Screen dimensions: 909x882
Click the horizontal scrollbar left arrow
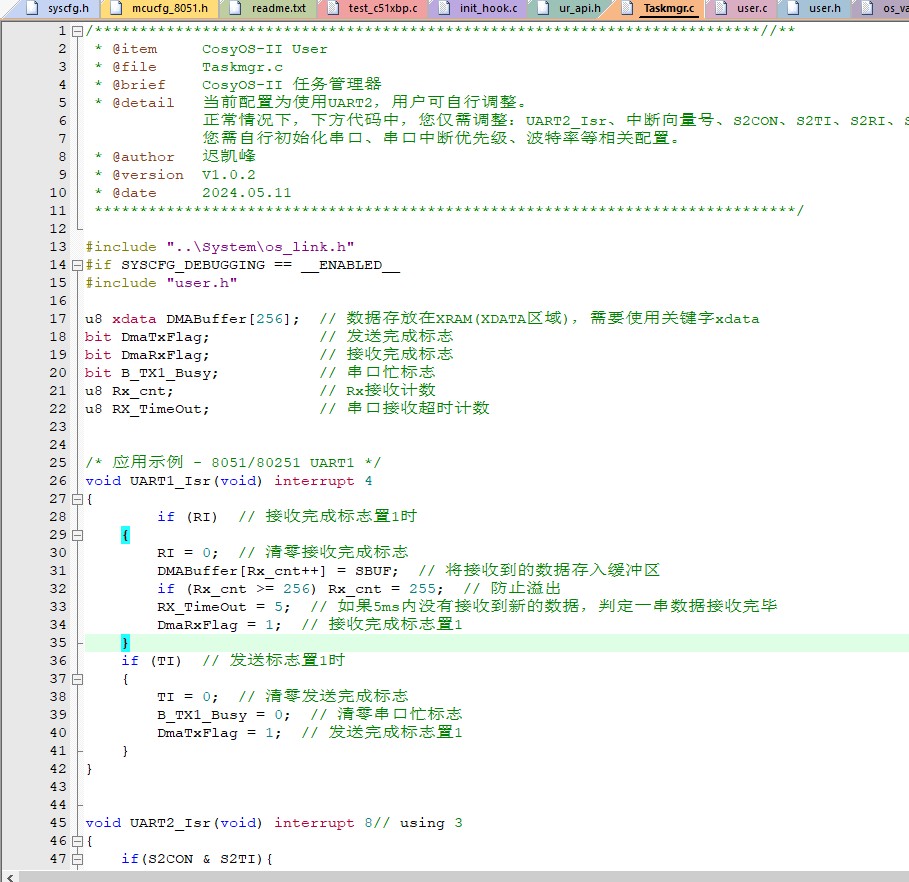pos(9,877)
